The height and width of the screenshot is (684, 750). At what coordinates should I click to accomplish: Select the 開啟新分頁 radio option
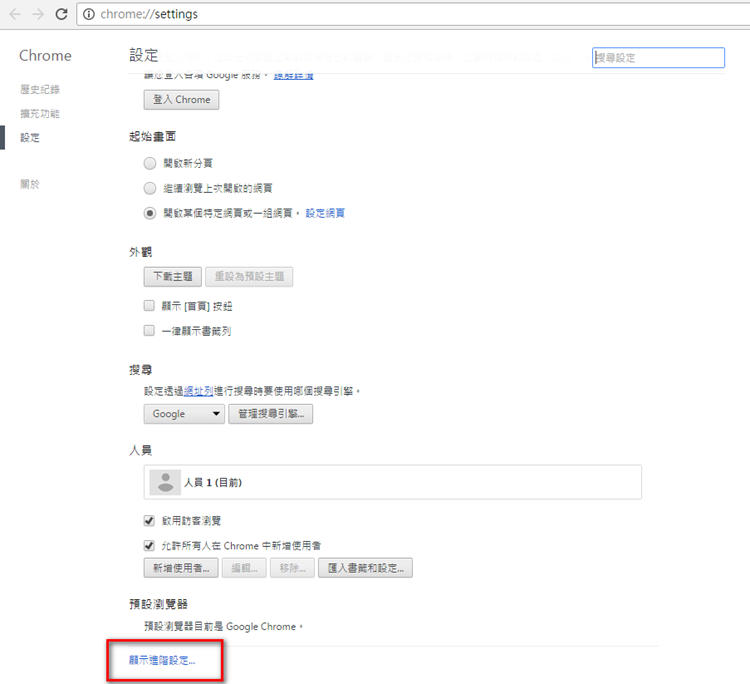point(150,164)
